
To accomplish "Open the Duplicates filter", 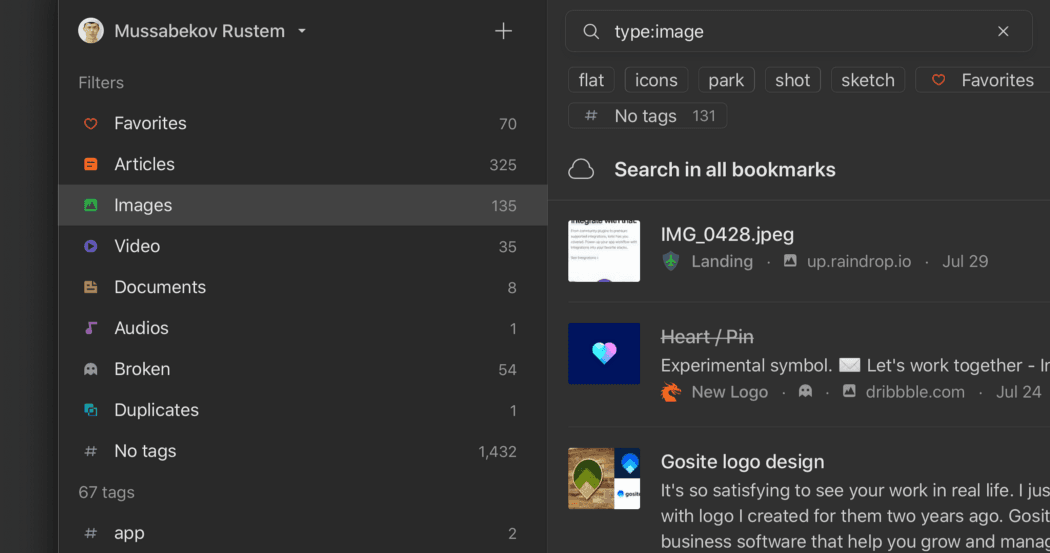I will (156, 410).
